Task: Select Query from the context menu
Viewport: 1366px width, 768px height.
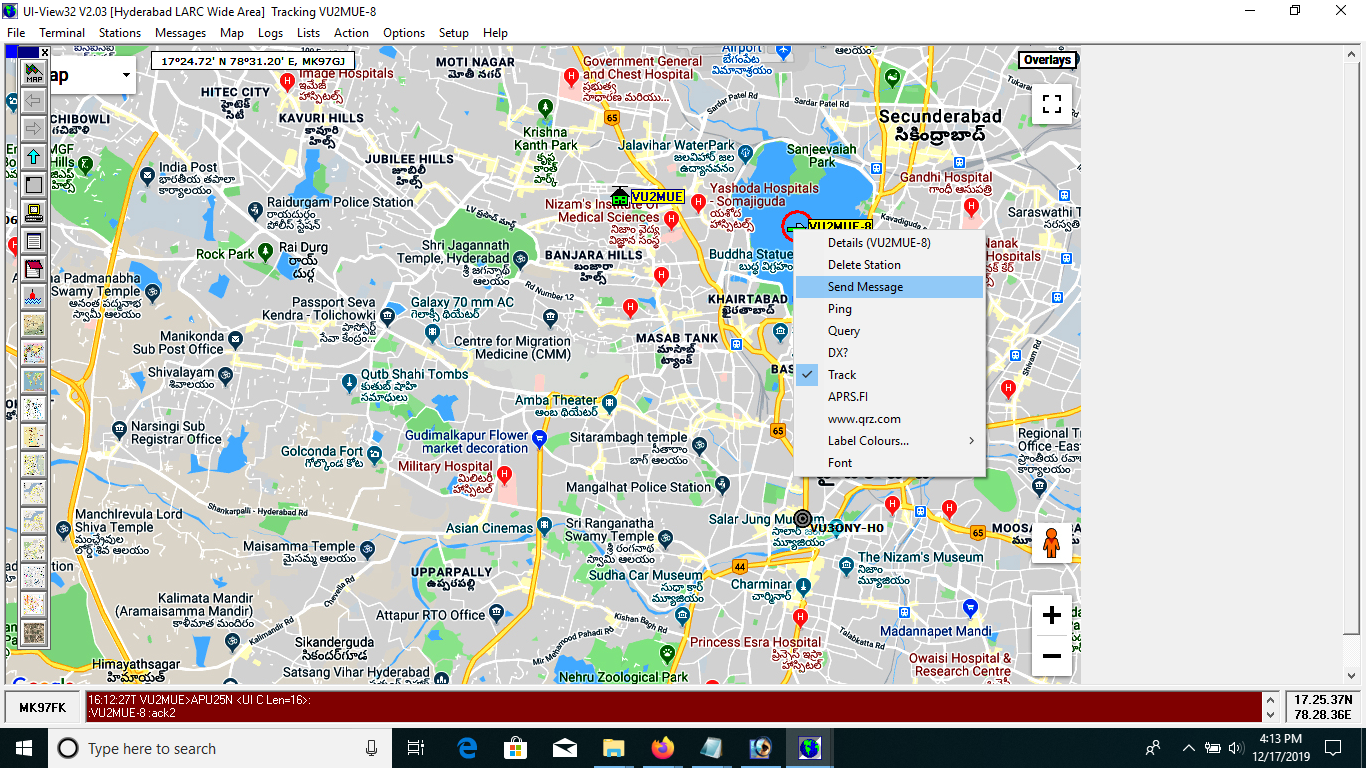Action: (x=890, y=331)
